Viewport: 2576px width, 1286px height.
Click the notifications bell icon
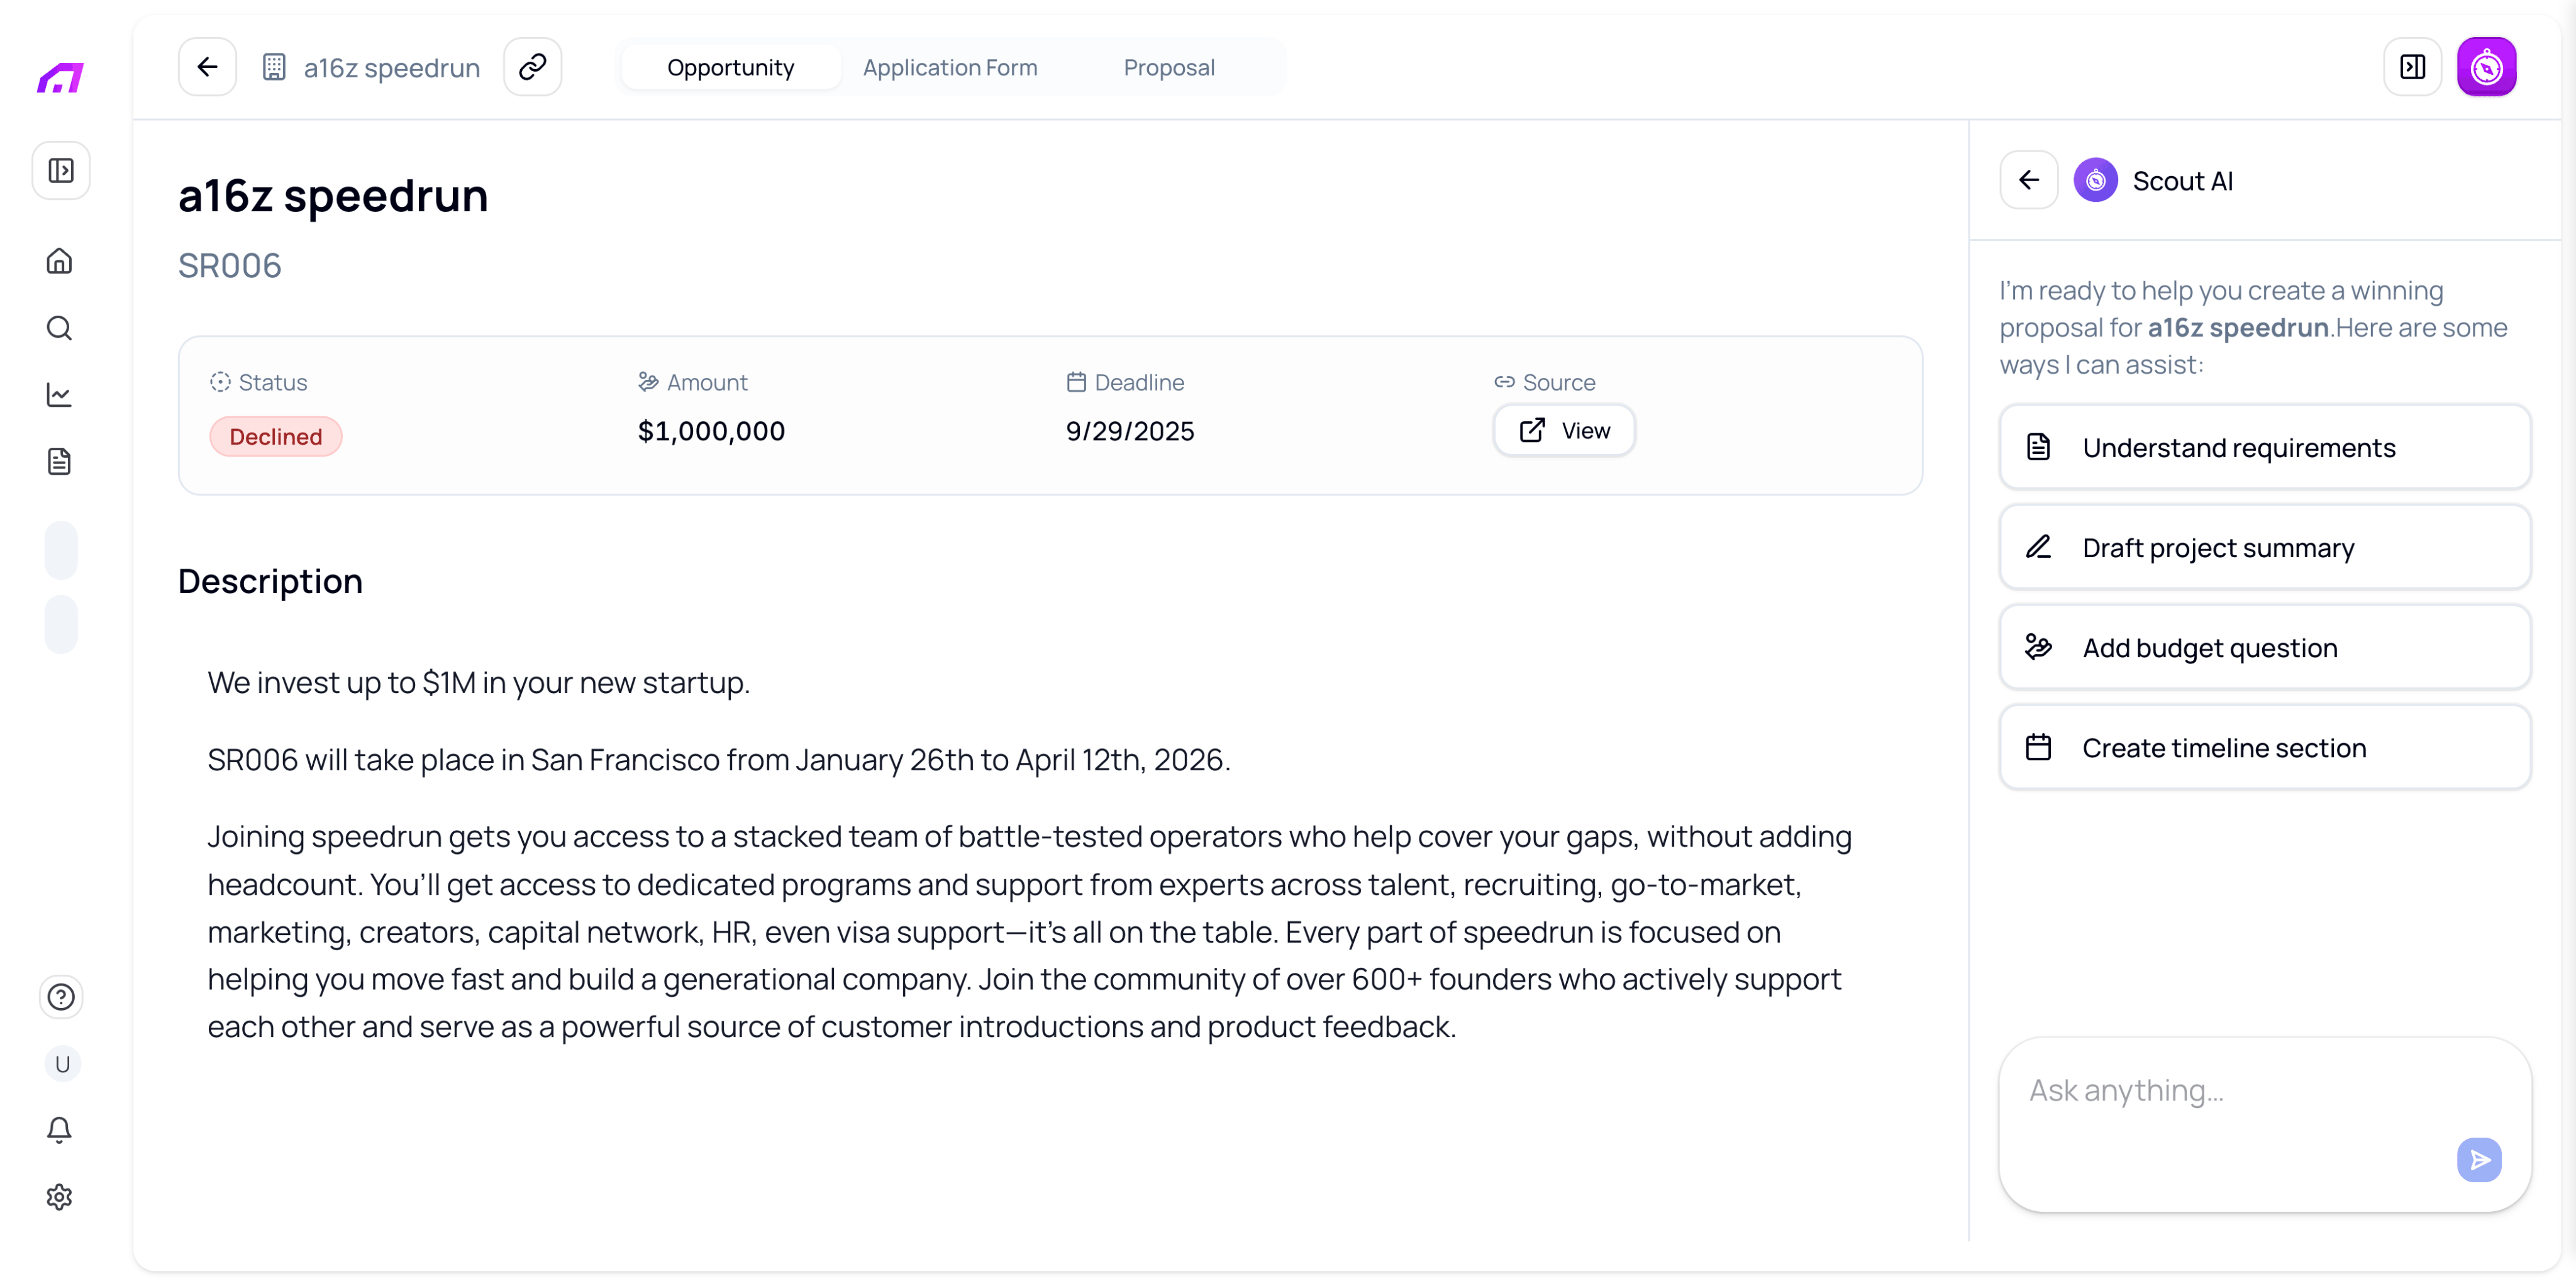click(x=60, y=1129)
